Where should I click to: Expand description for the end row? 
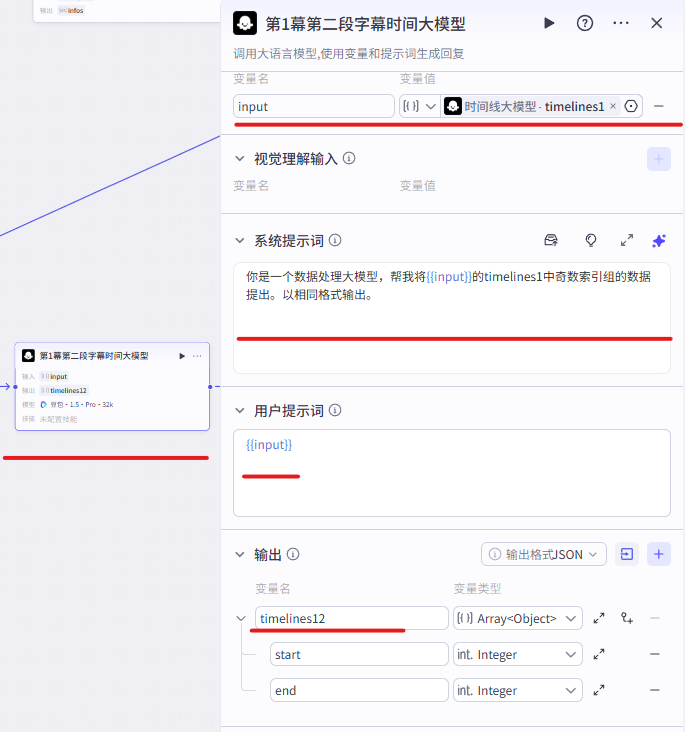tap(599, 690)
